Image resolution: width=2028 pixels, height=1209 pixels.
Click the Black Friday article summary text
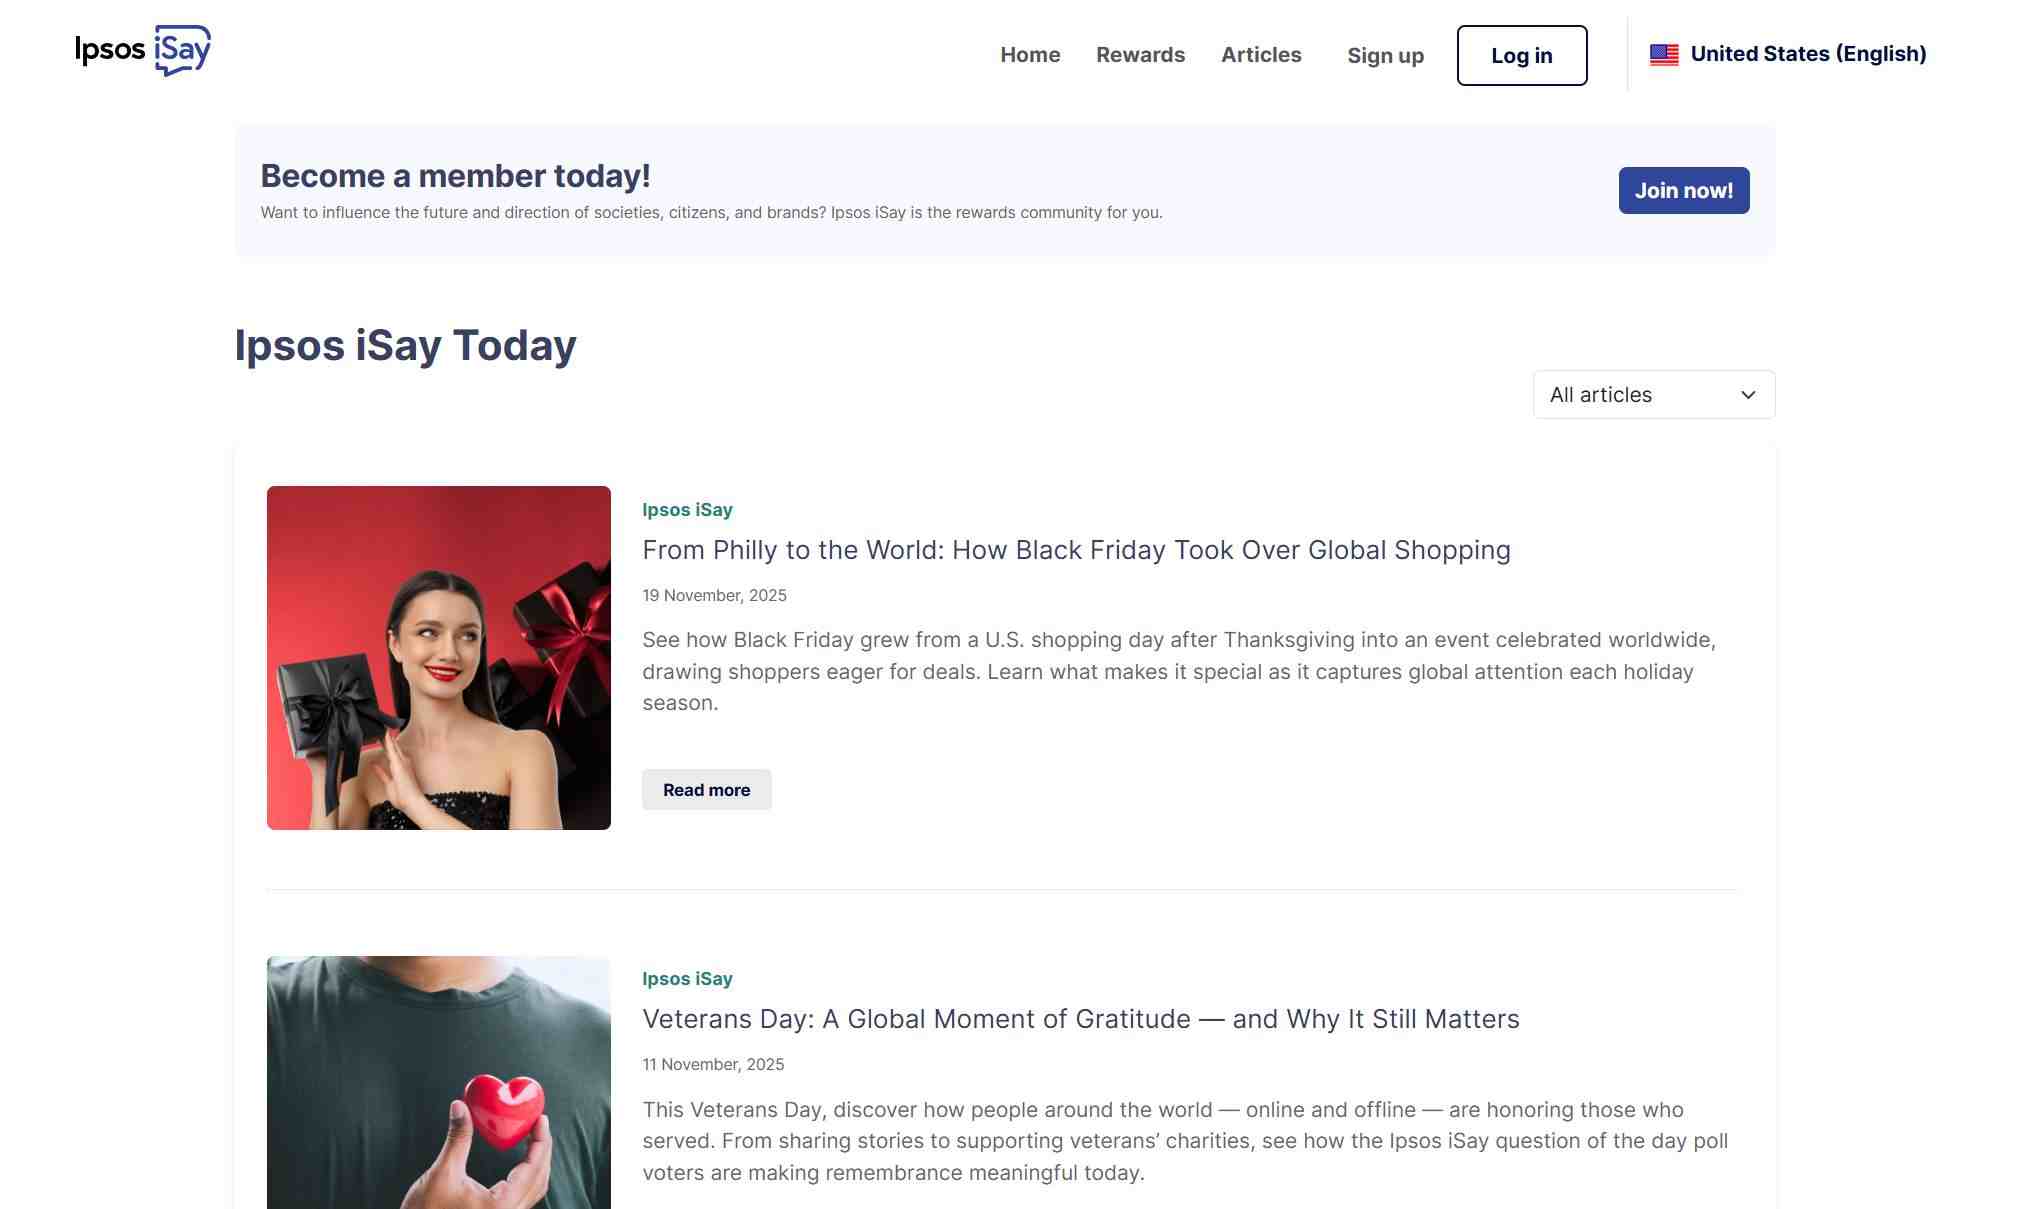pos(1178,671)
